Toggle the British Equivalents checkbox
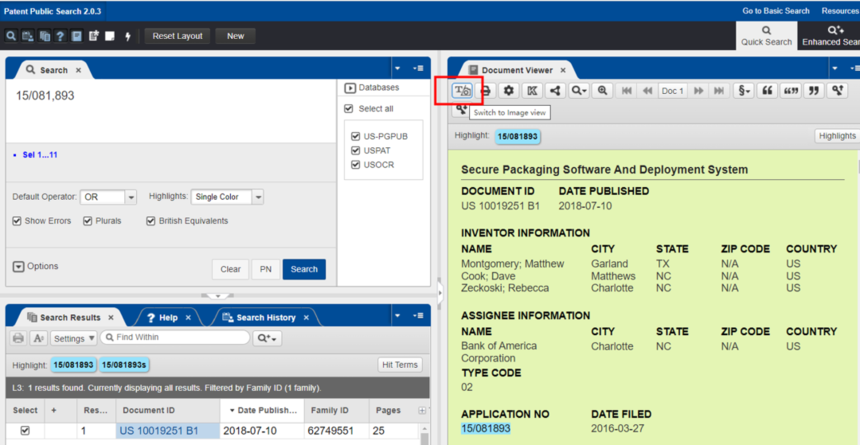860x445 pixels. (151, 221)
